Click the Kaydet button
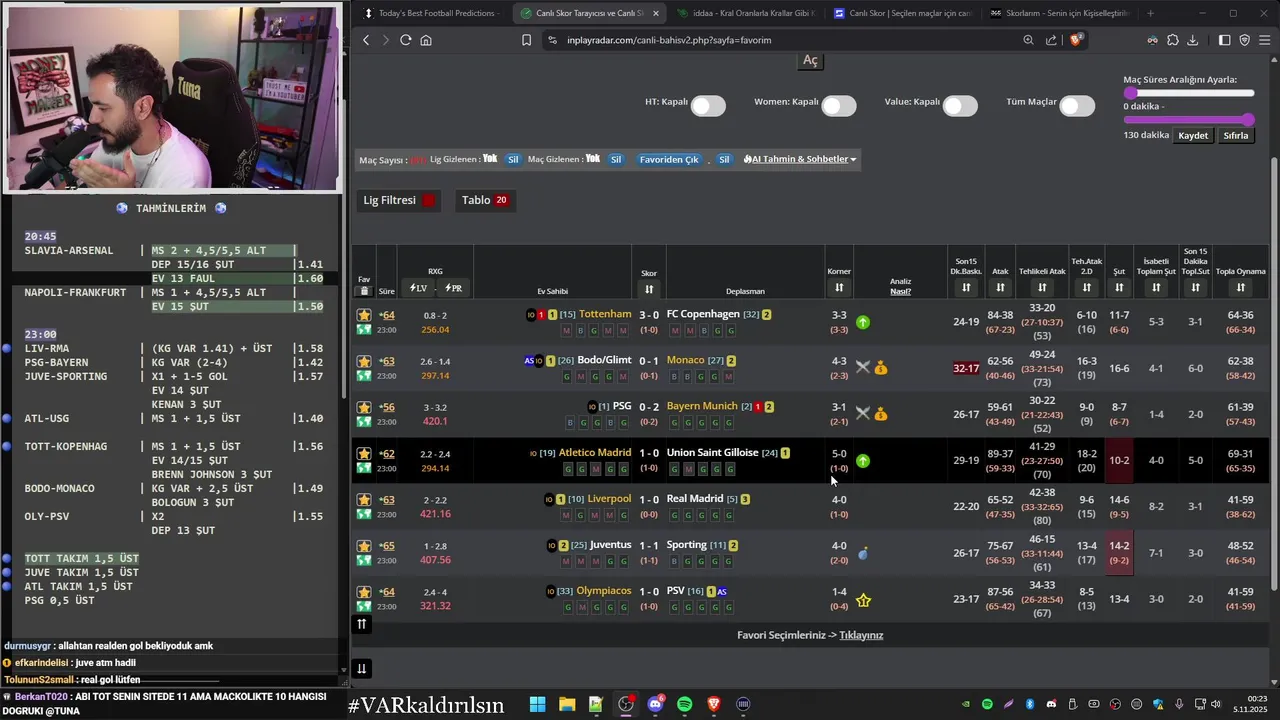This screenshot has width=1280, height=720. (x=1193, y=135)
